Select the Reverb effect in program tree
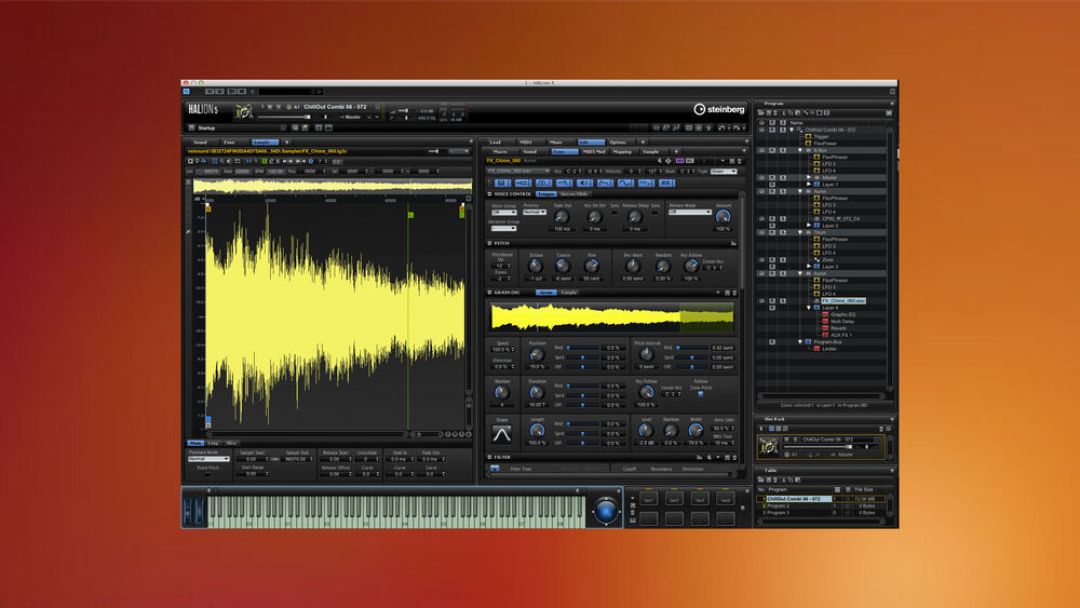 click(838, 328)
